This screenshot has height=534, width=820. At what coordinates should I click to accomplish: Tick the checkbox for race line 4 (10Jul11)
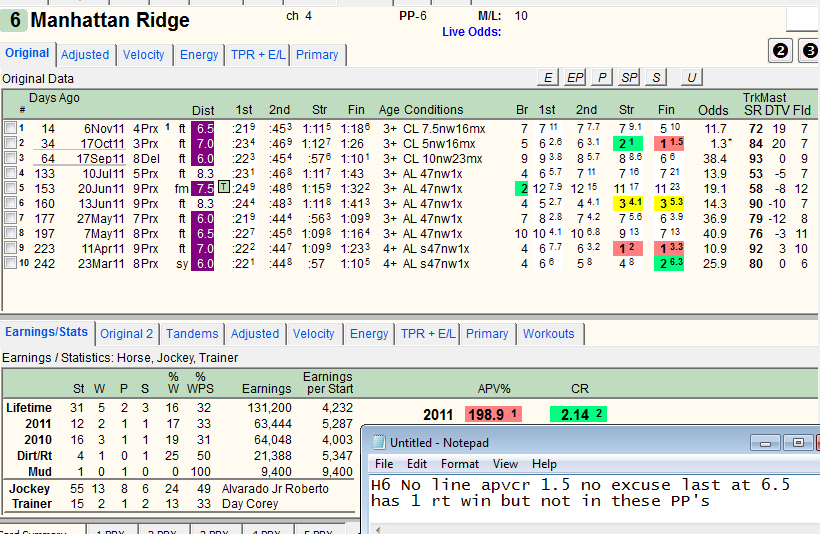pos(10,173)
